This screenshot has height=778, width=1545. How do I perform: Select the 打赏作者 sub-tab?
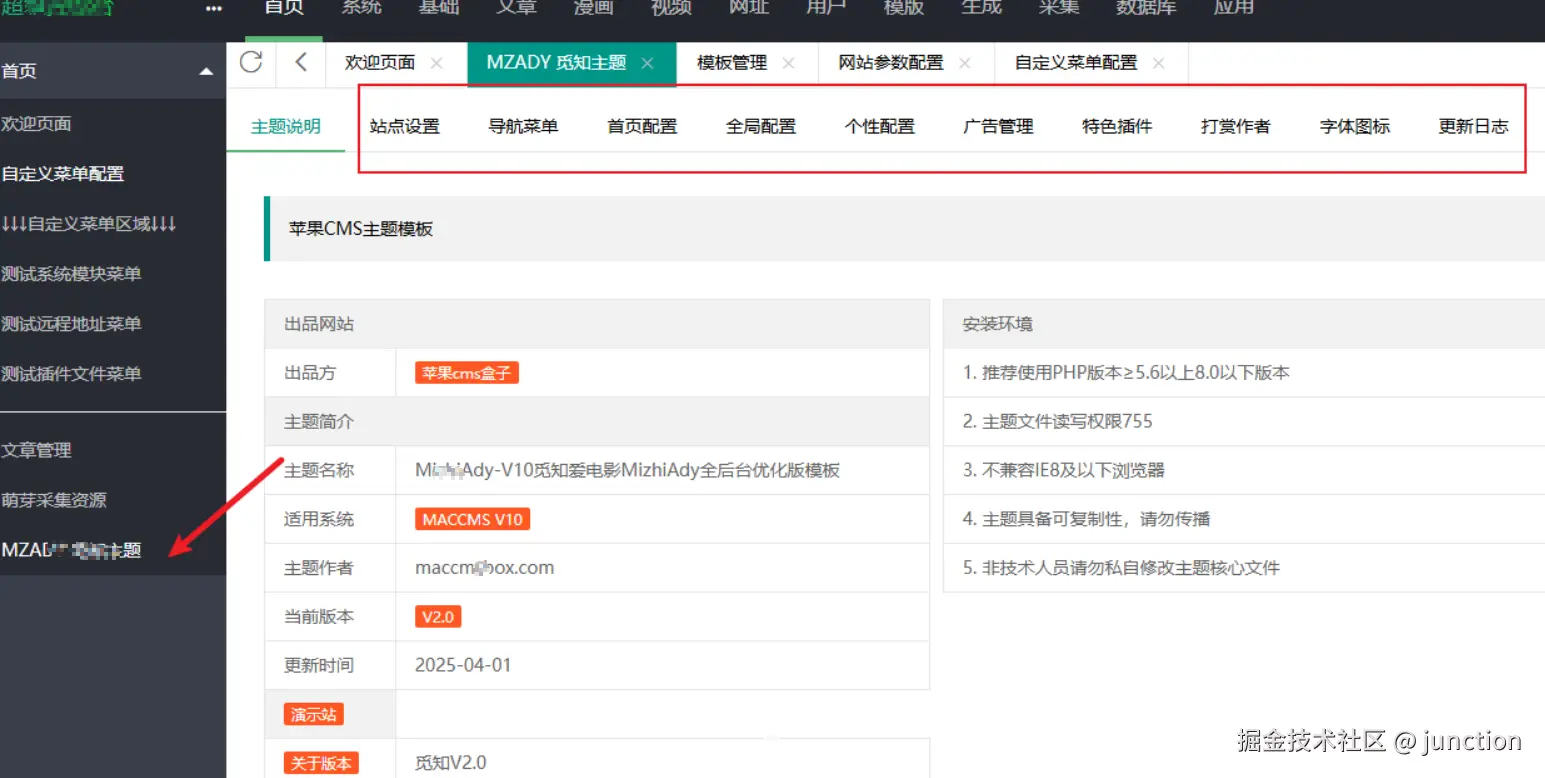[1236, 127]
